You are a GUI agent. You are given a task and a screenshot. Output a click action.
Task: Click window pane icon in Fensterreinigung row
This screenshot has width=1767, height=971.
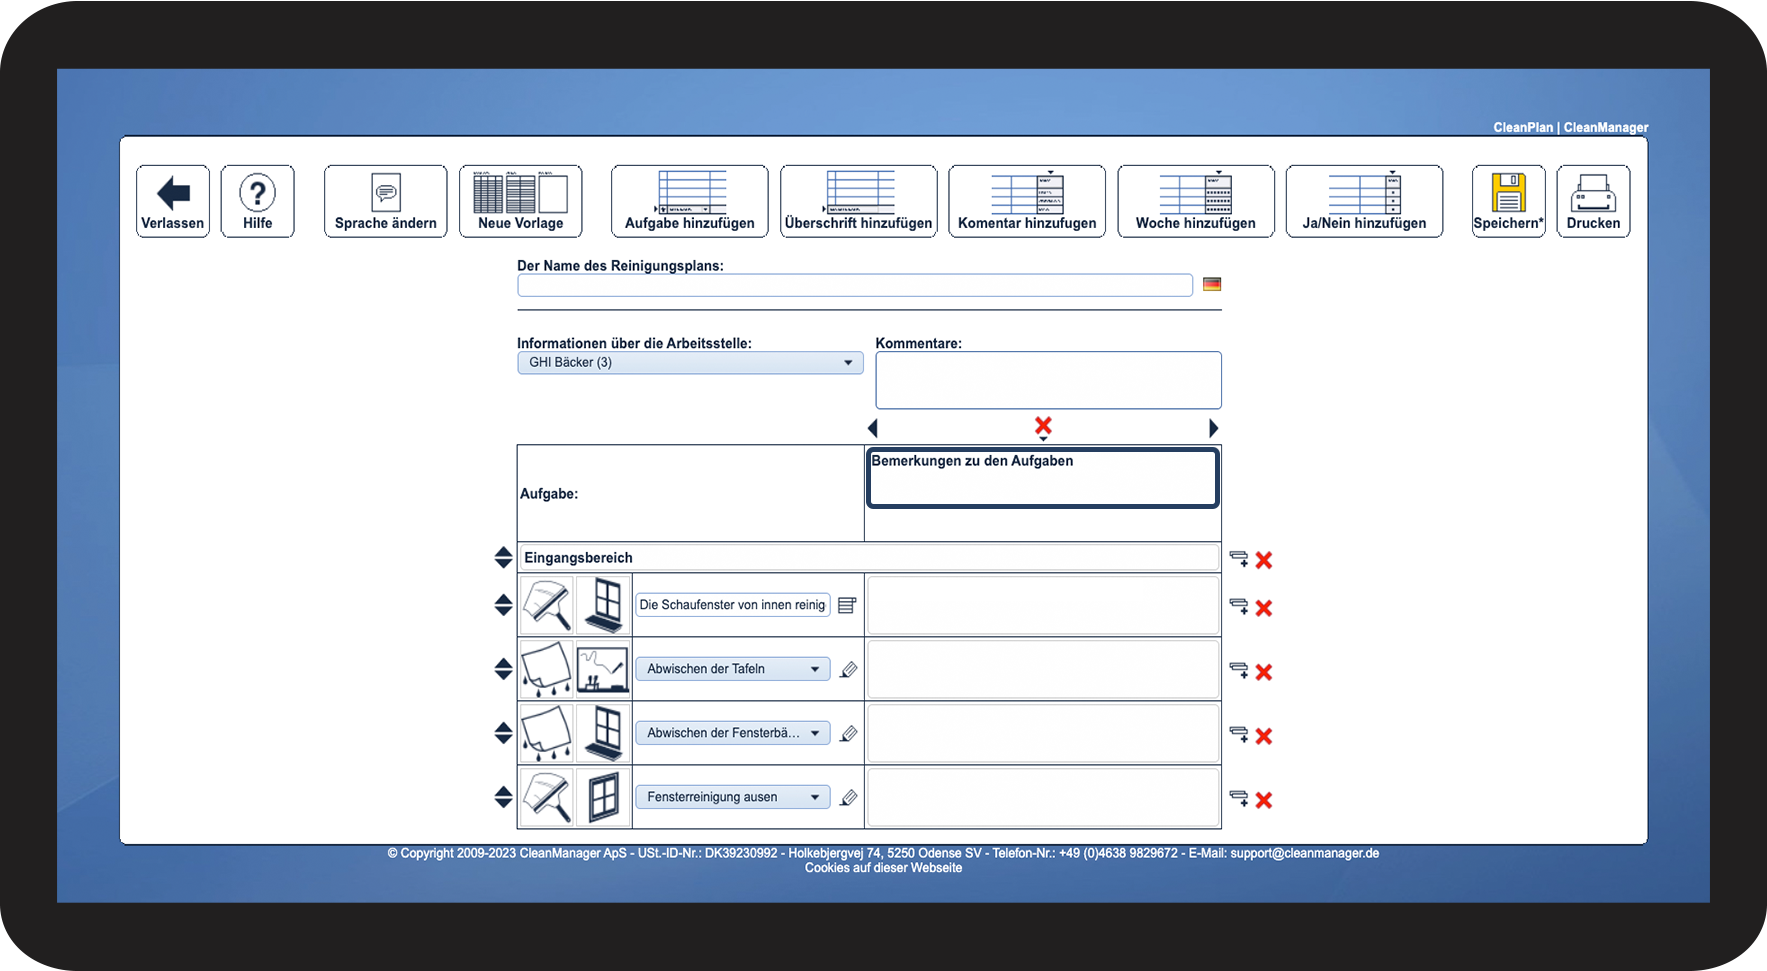coord(604,797)
